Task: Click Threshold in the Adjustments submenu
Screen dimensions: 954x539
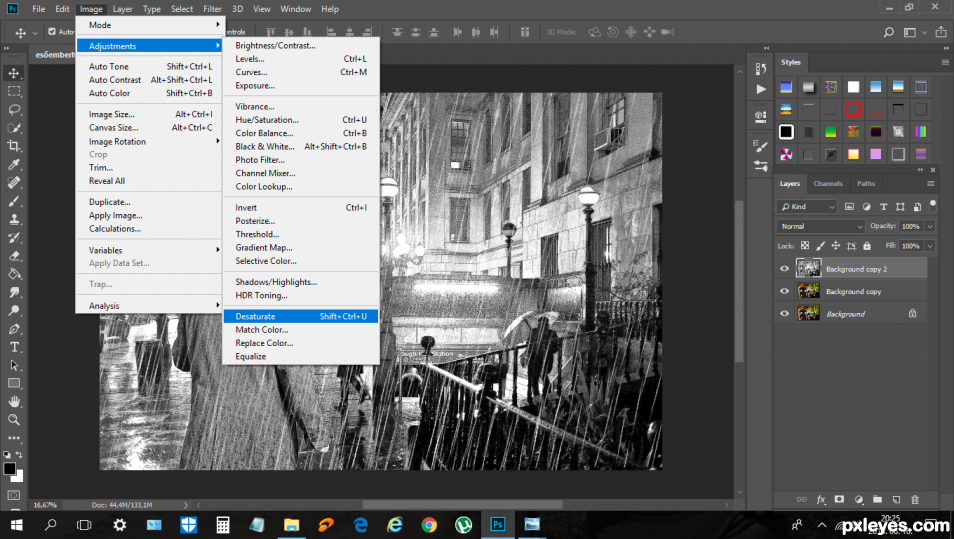Action: (x=301, y=234)
